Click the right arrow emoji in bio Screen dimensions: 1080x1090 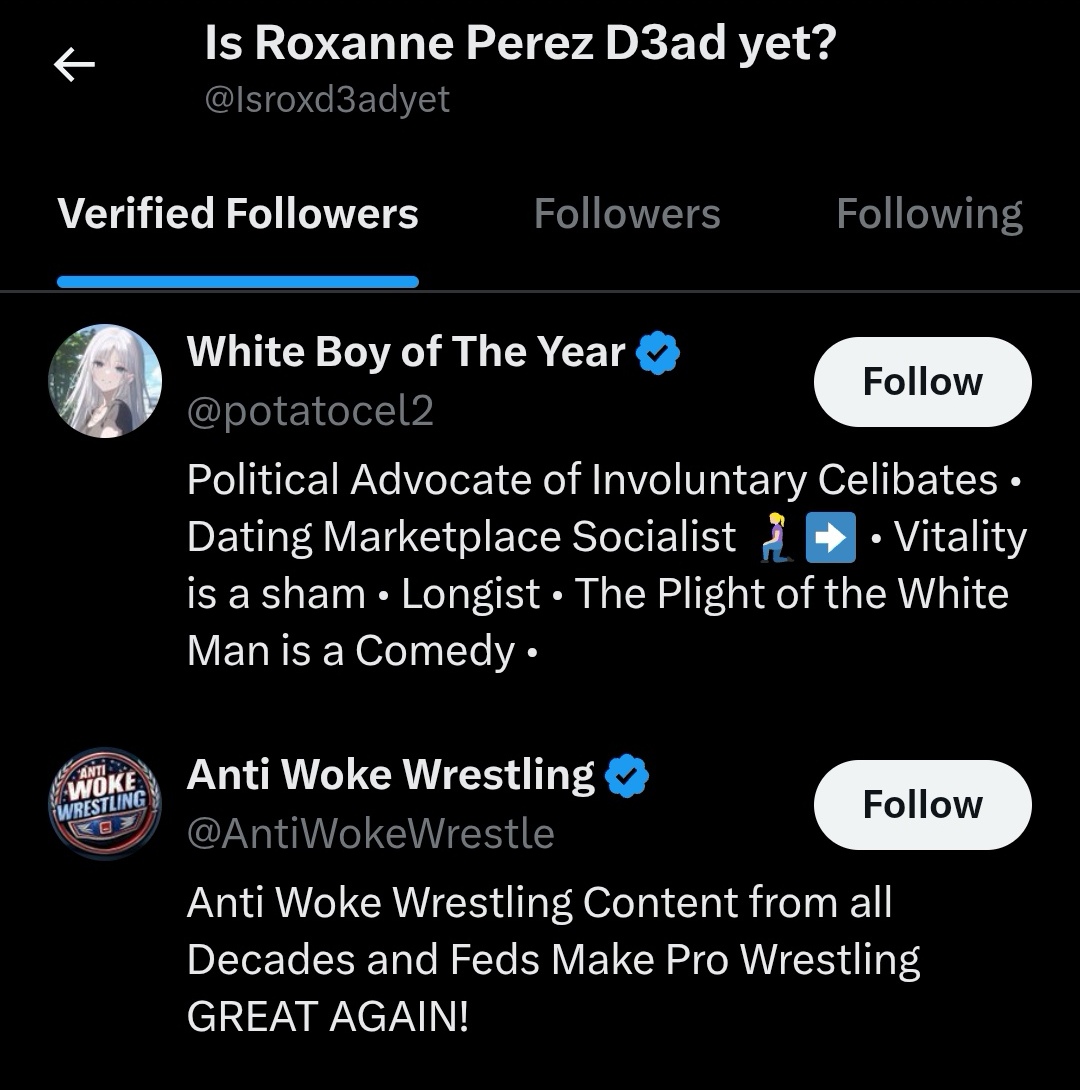click(x=831, y=538)
